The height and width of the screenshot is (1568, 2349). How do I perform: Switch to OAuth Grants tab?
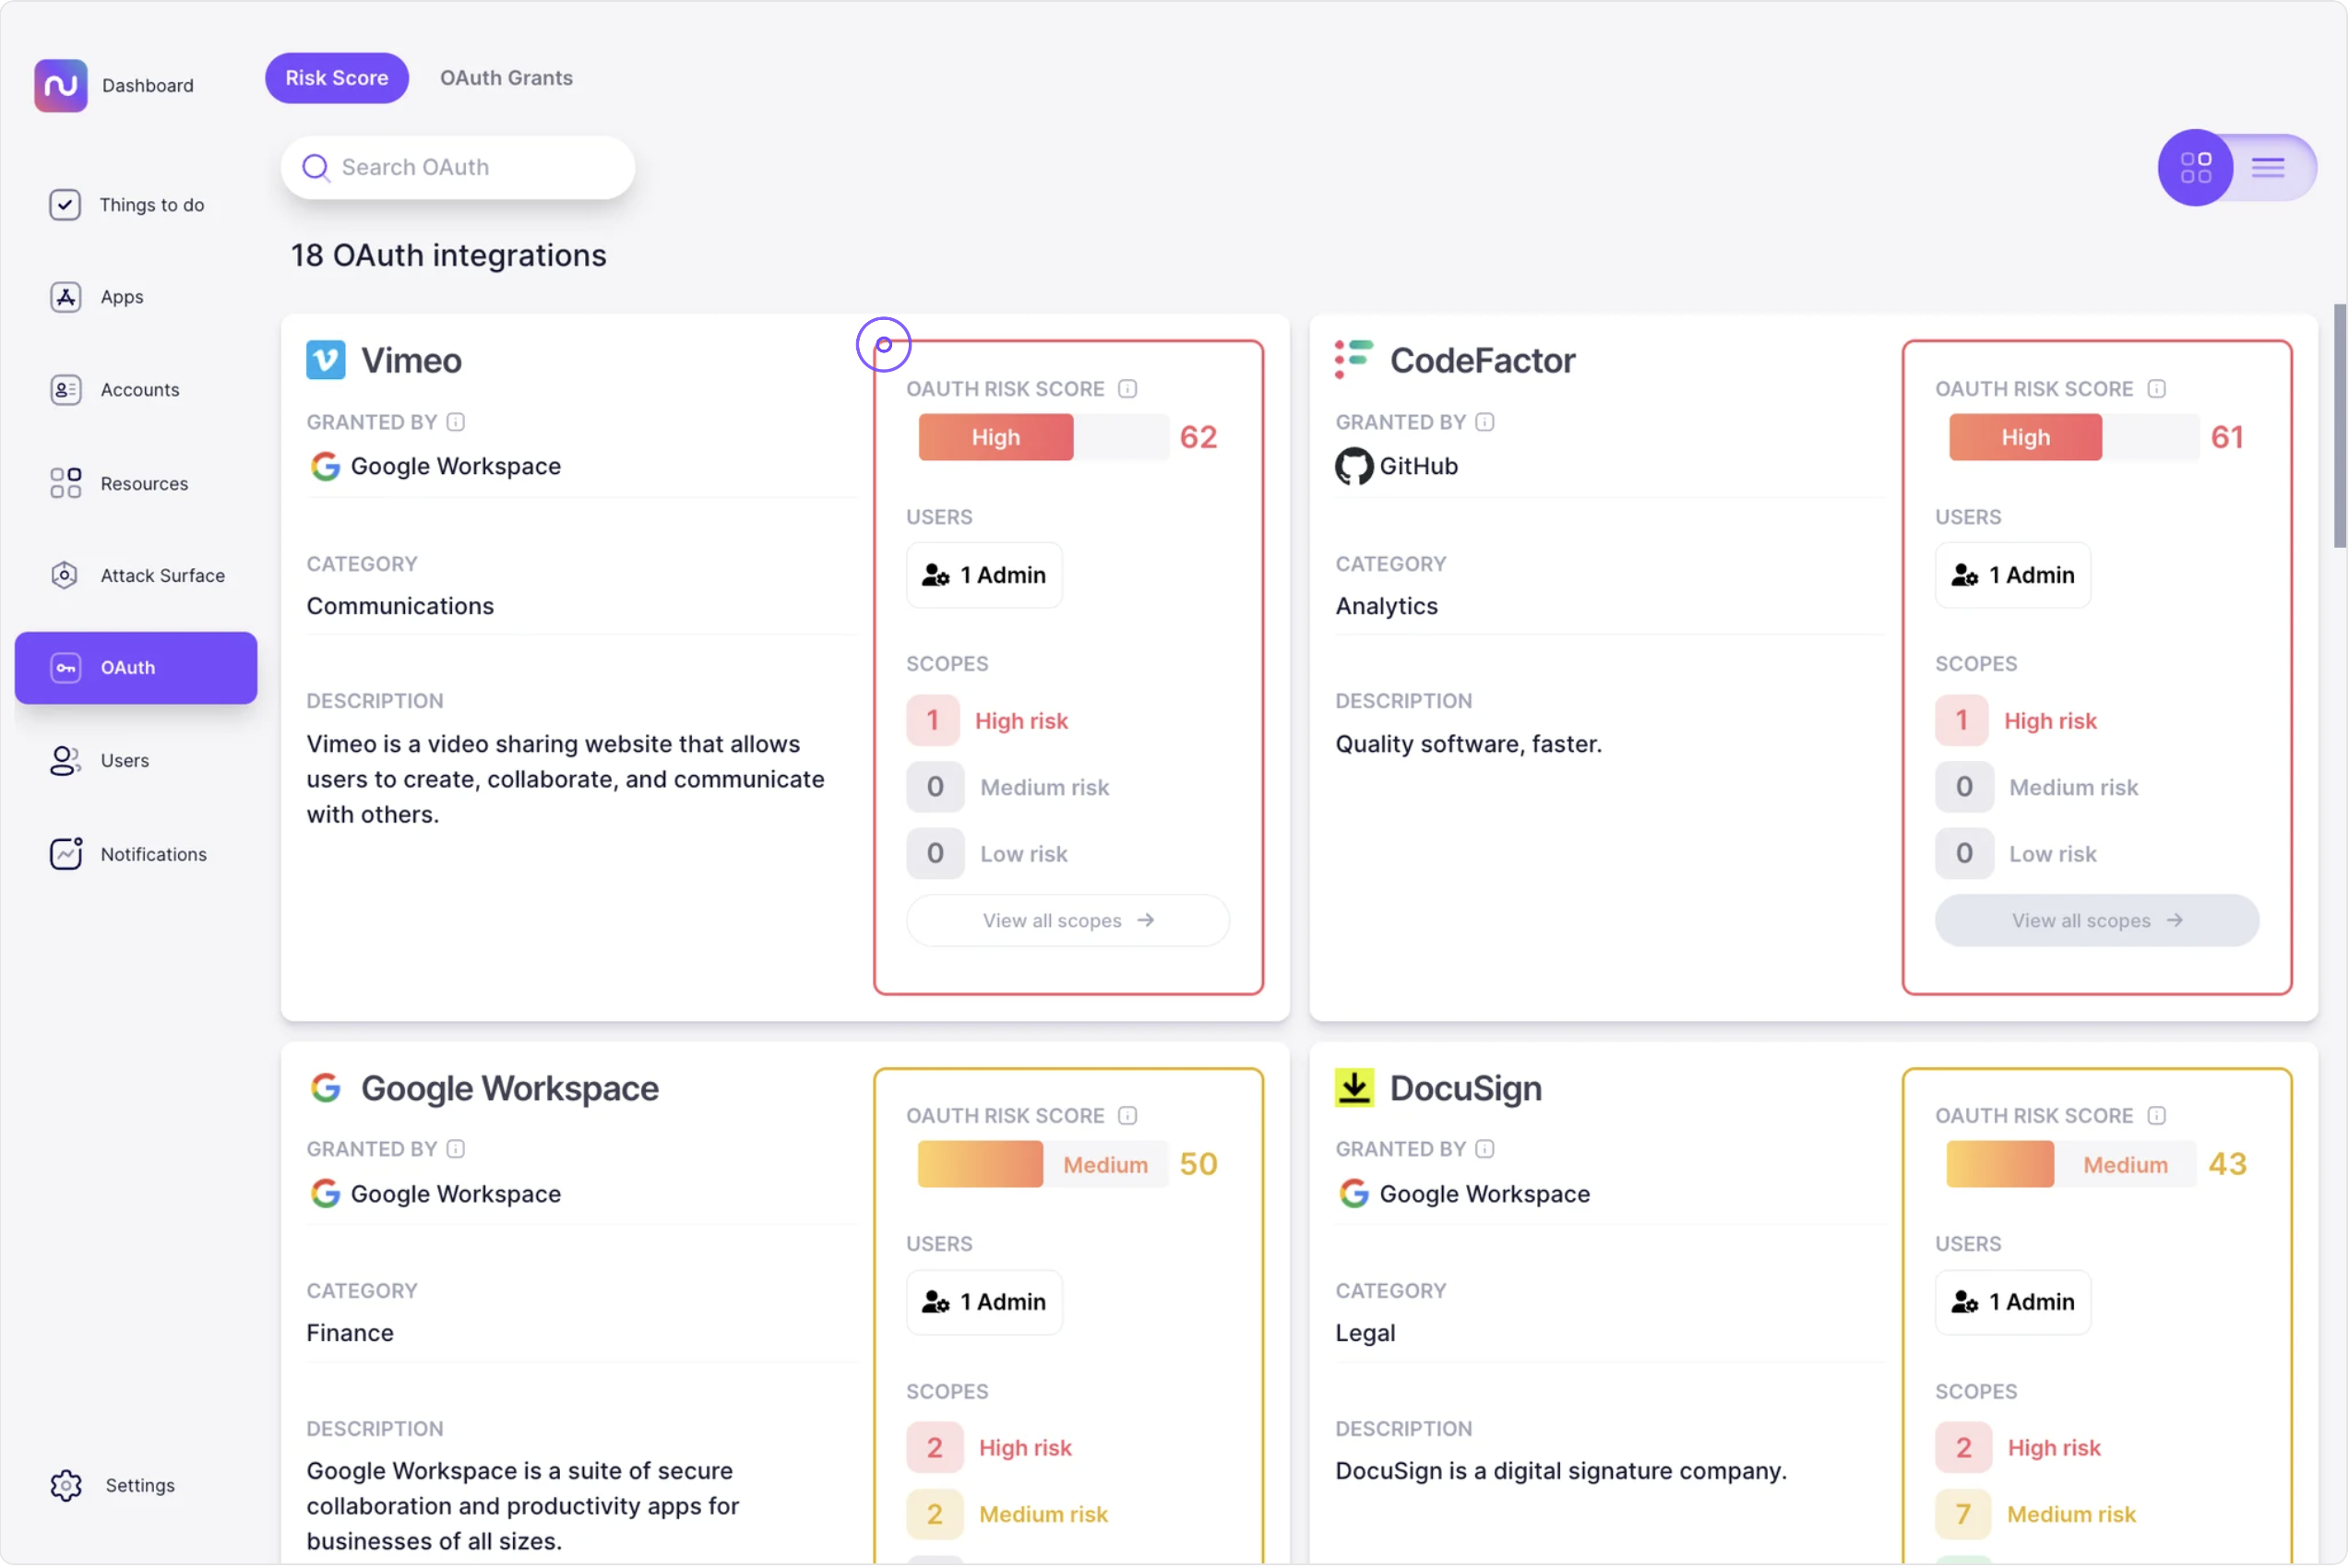coord(506,78)
